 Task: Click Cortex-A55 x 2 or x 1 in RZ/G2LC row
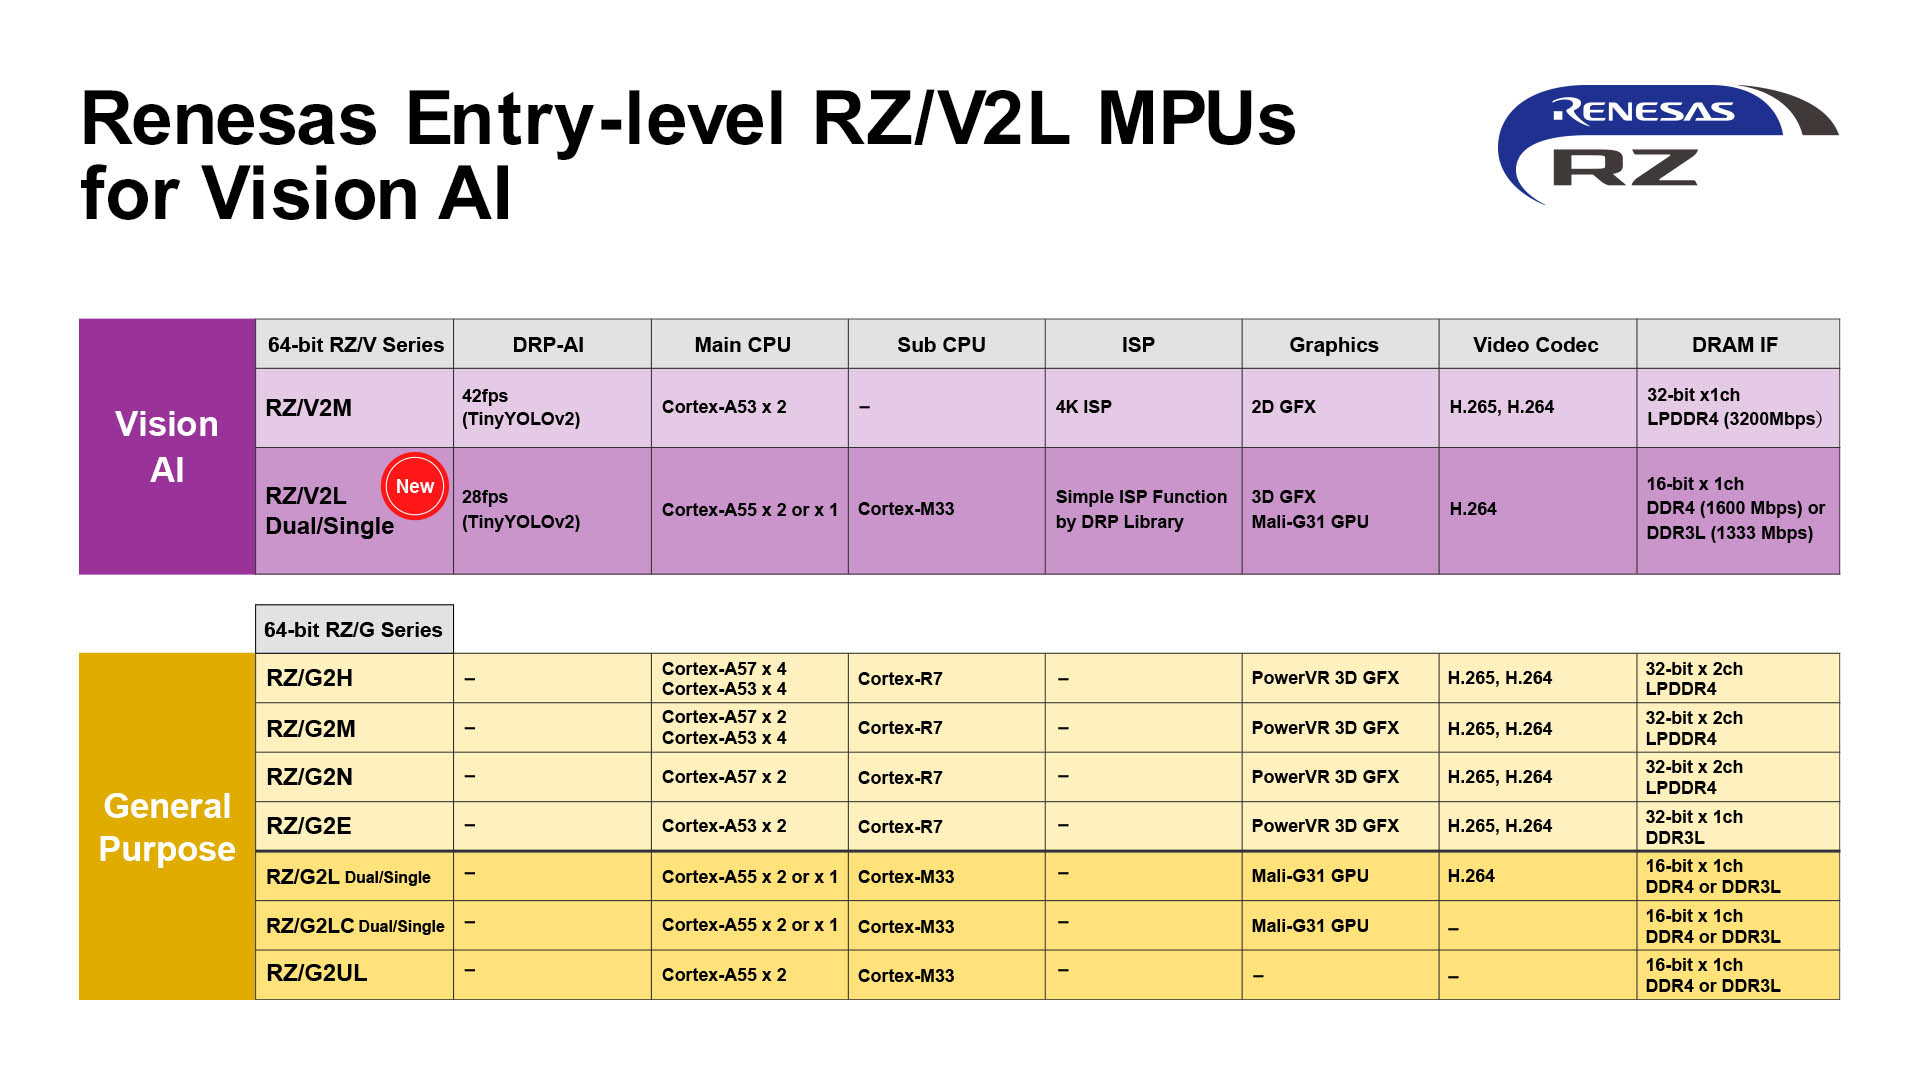[749, 925]
